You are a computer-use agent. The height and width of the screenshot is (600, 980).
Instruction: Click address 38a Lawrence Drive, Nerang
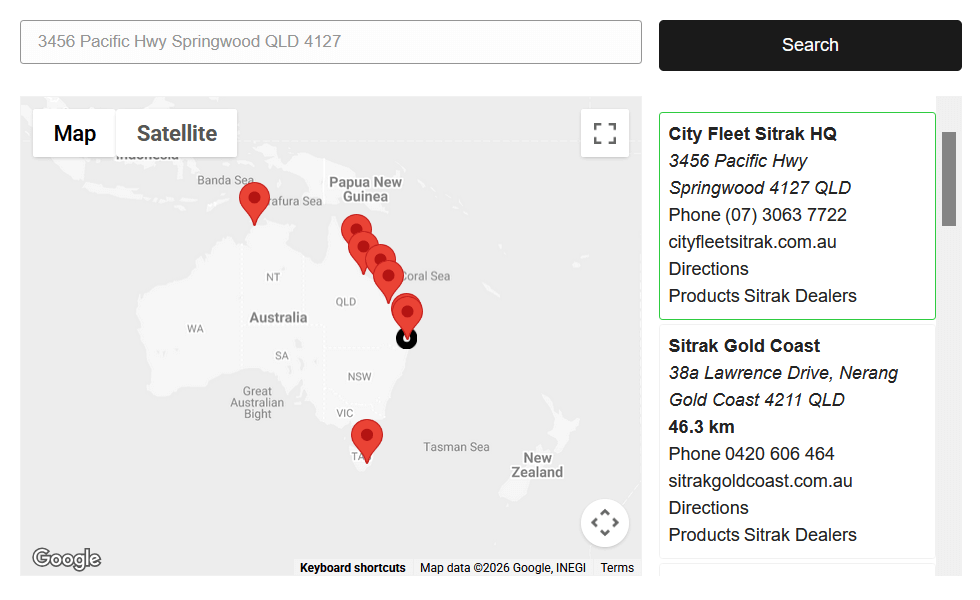[x=782, y=372]
